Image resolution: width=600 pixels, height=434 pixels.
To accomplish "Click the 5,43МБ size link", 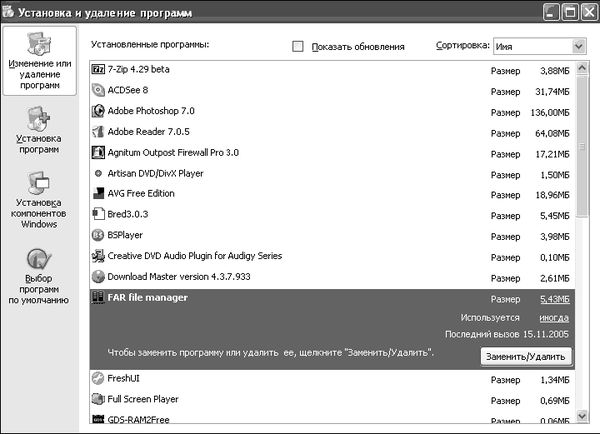I will (557, 298).
